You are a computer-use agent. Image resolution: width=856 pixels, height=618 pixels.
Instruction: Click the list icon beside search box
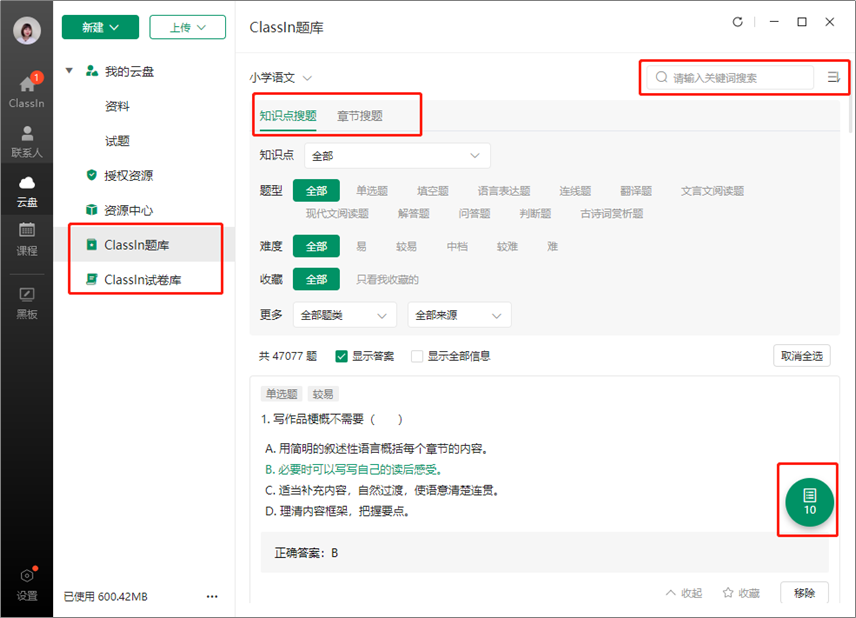tap(833, 78)
